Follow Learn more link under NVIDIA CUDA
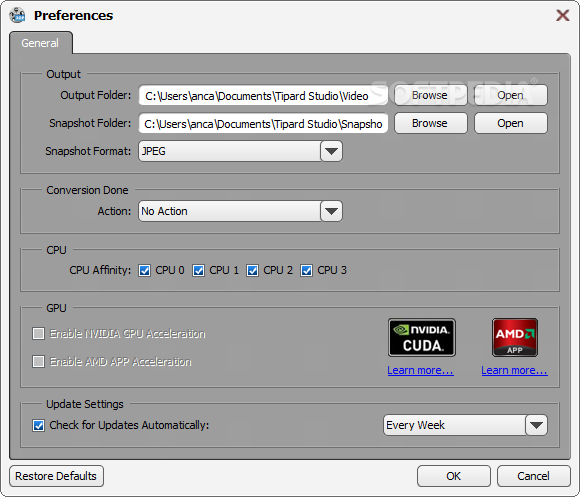This screenshot has height=497, width=580. (x=421, y=370)
